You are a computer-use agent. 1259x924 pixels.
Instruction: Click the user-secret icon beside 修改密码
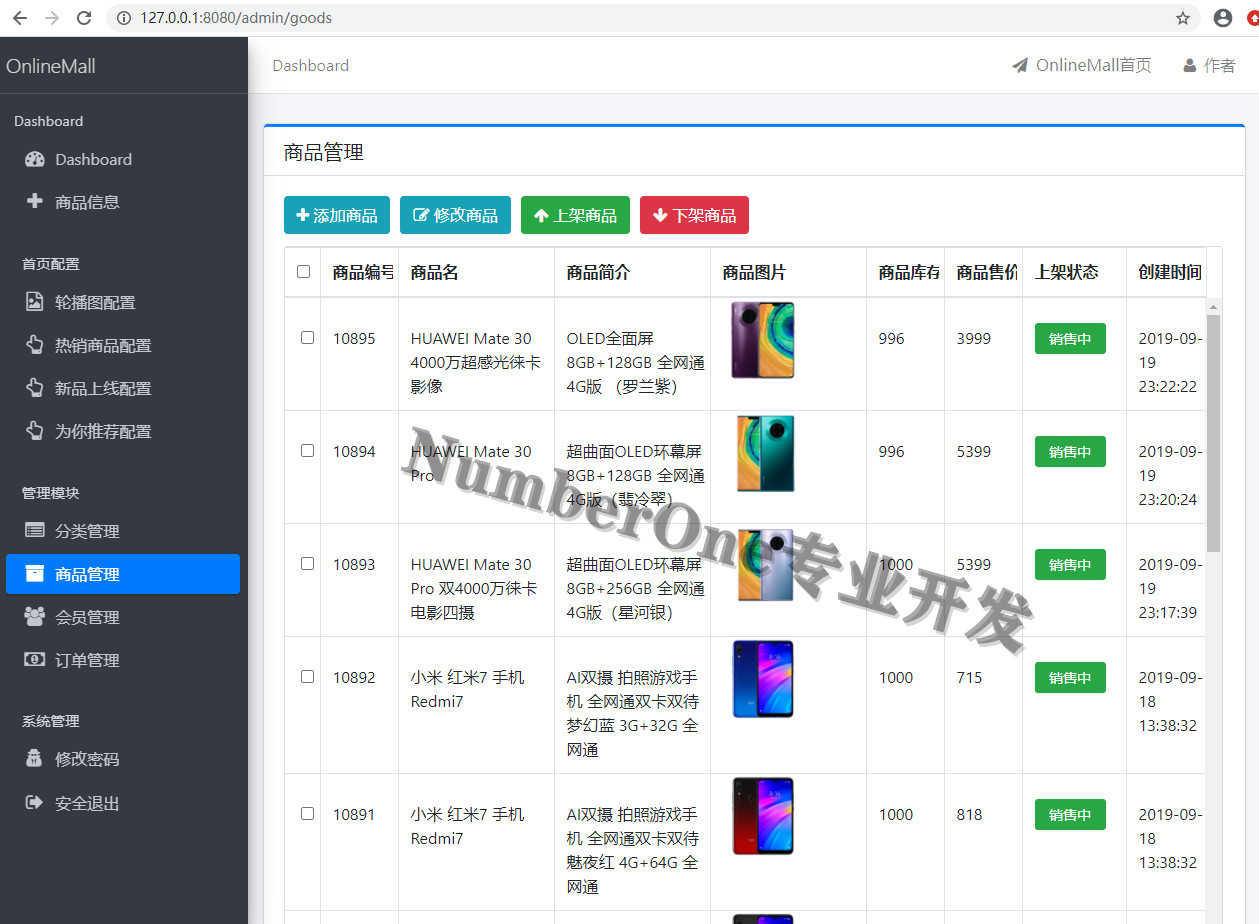35,759
